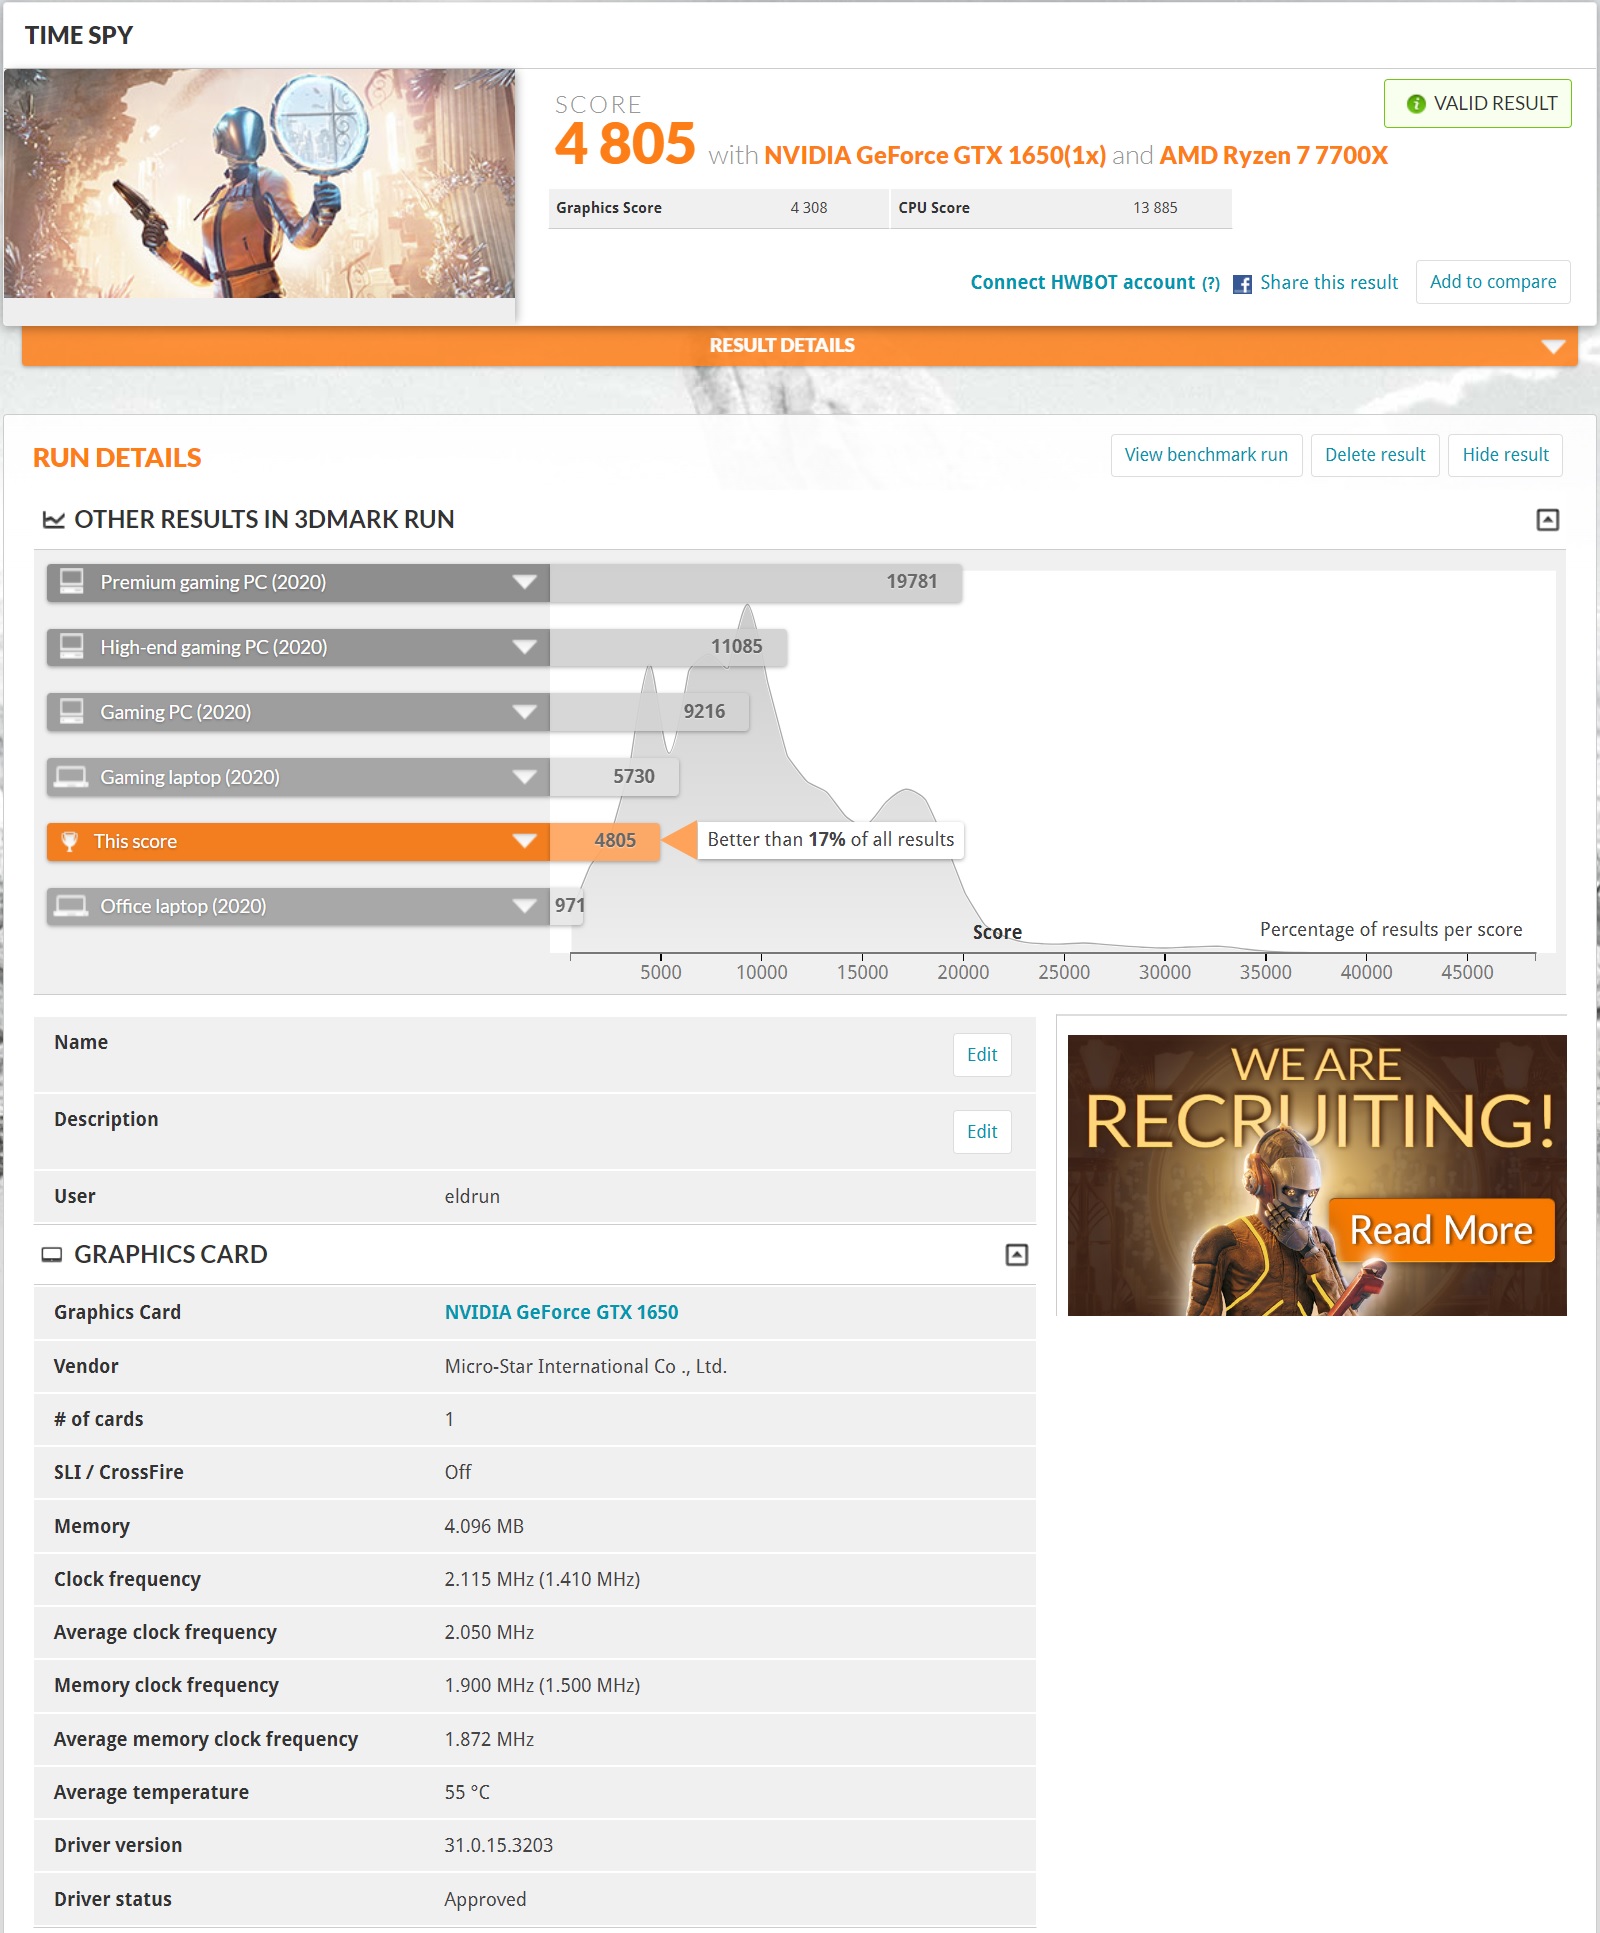Collapse the Graphics Card section
Screen dimensions: 1600x1933
pyautogui.click(x=1016, y=1255)
